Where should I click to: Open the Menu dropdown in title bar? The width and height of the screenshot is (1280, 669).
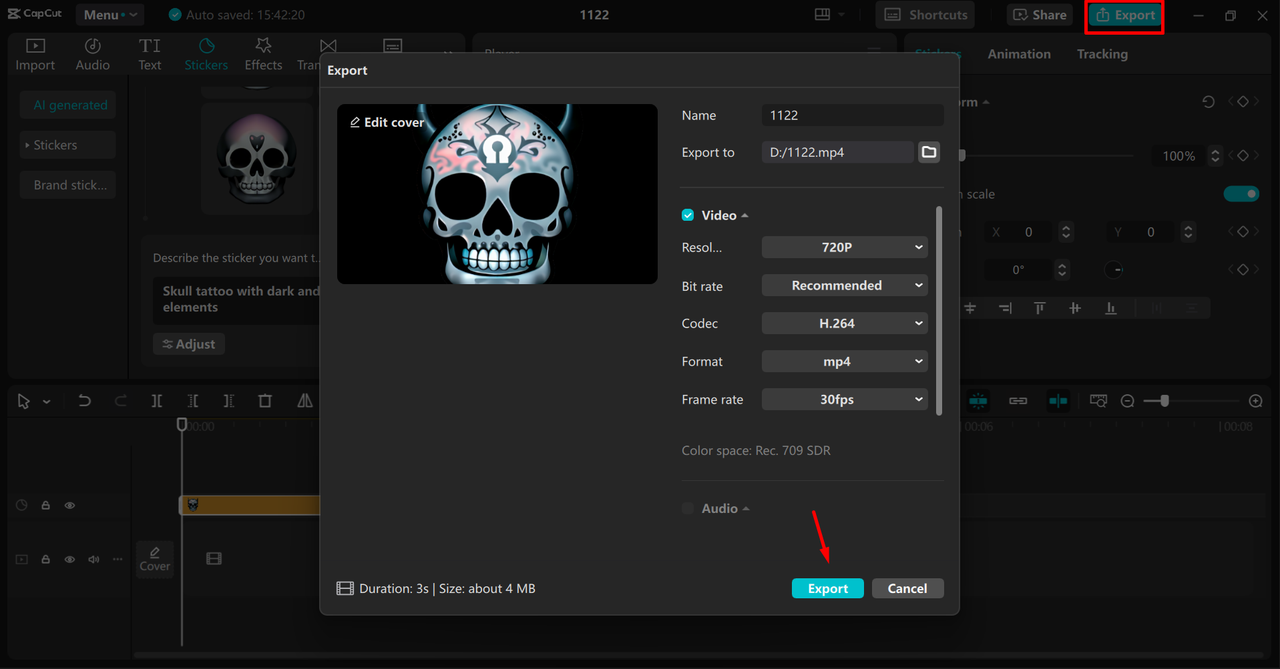click(x=109, y=15)
